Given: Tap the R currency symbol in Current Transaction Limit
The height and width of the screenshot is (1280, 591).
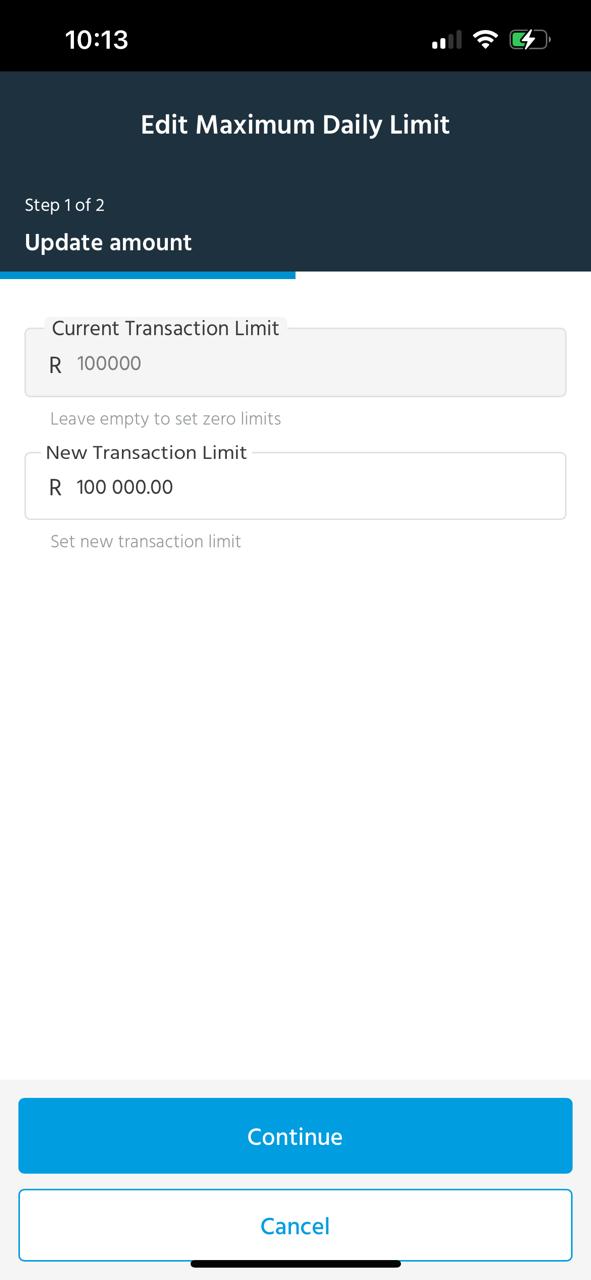Looking at the screenshot, I should tap(55, 365).
